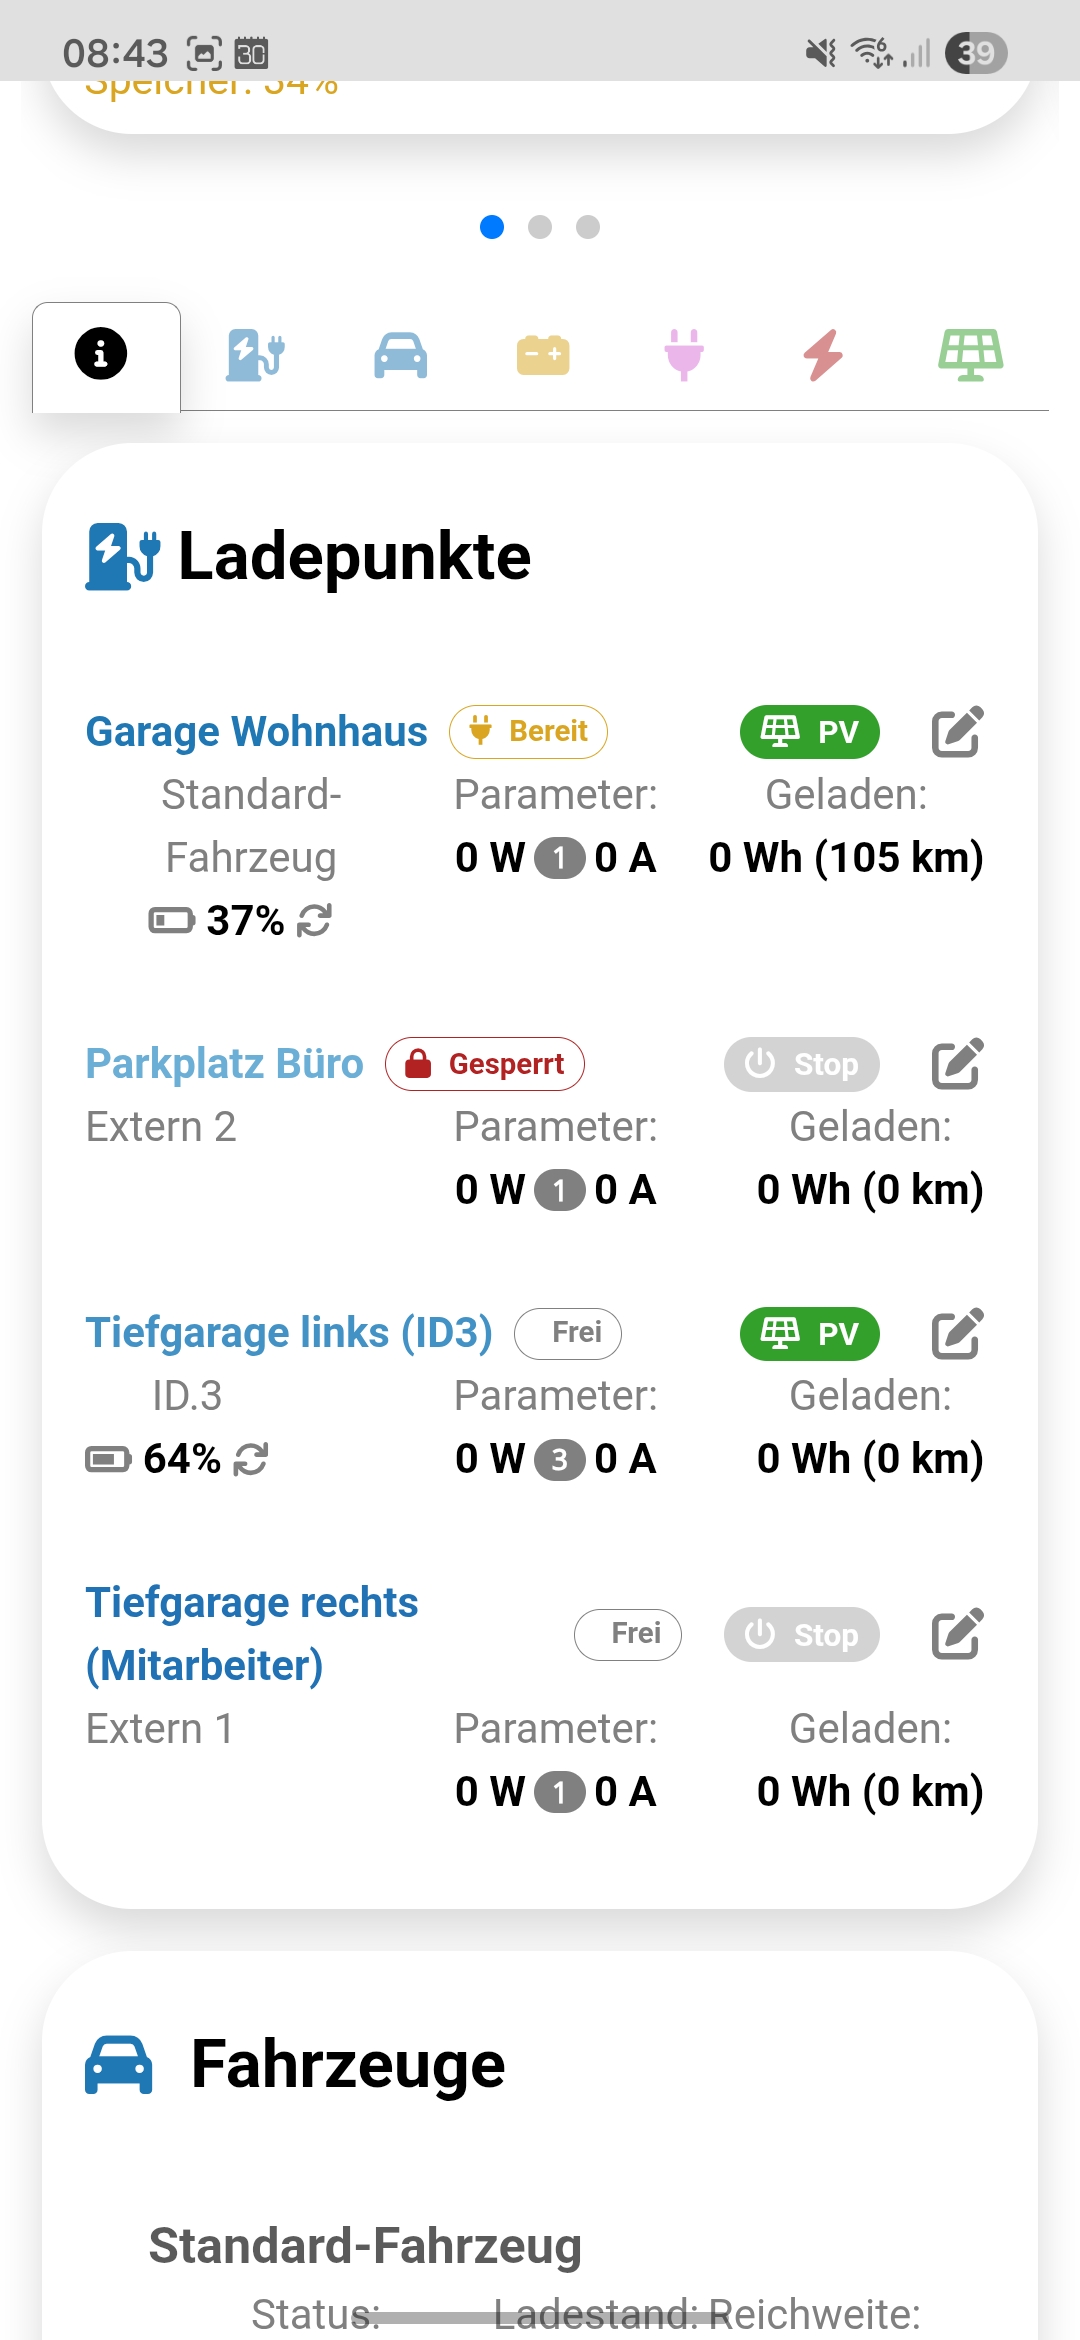Click the Garage Wohnhaus charge point name
Viewport: 1080px width, 2340px height.
coord(256,732)
